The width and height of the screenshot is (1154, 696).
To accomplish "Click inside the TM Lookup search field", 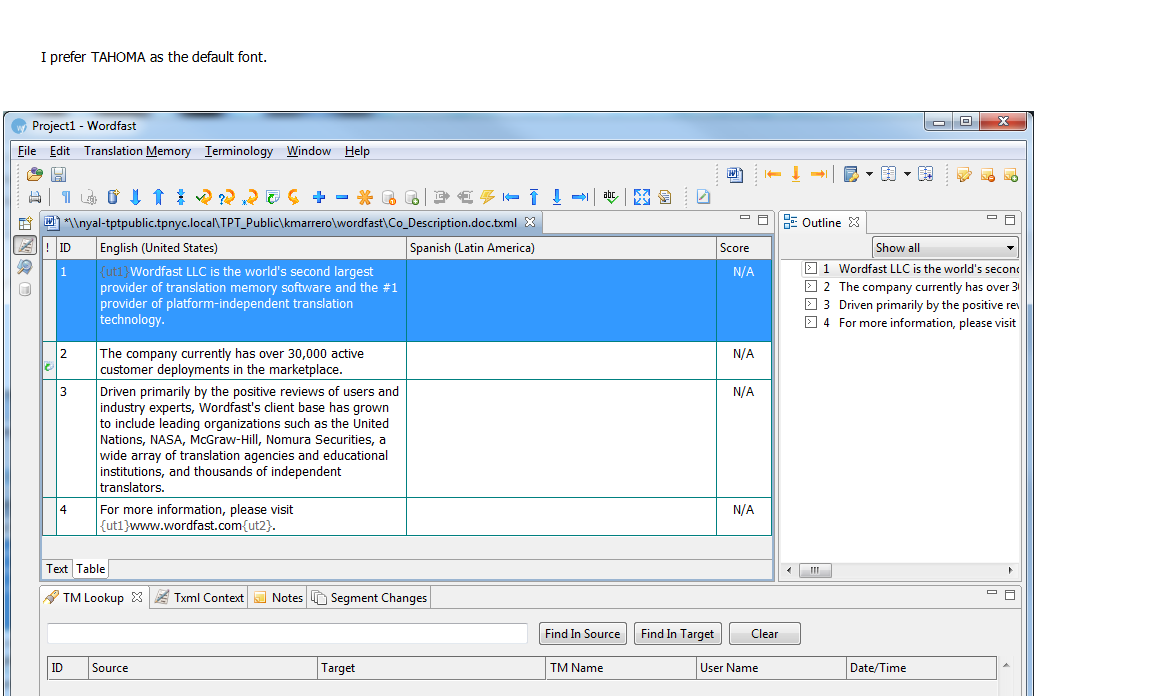I will coord(285,633).
